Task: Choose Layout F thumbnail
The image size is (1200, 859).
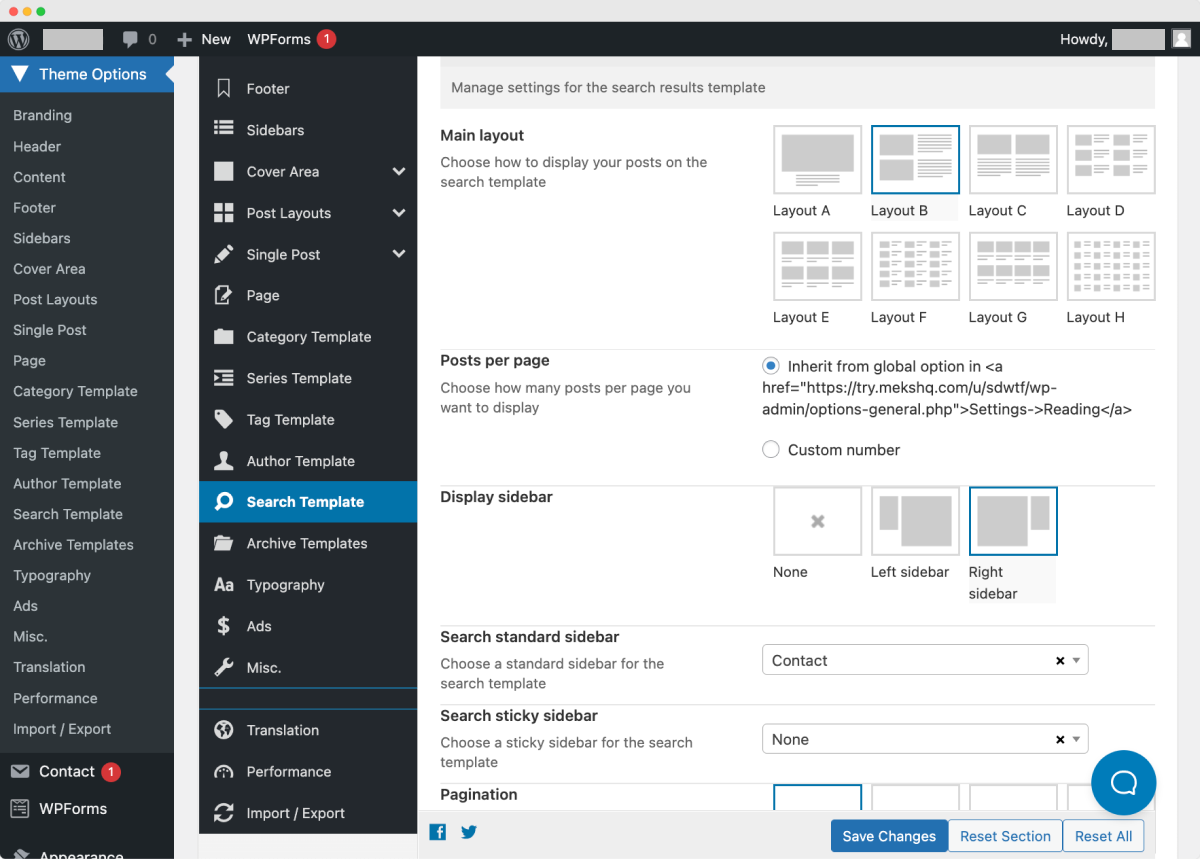Action: pyautogui.click(x=915, y=266)
